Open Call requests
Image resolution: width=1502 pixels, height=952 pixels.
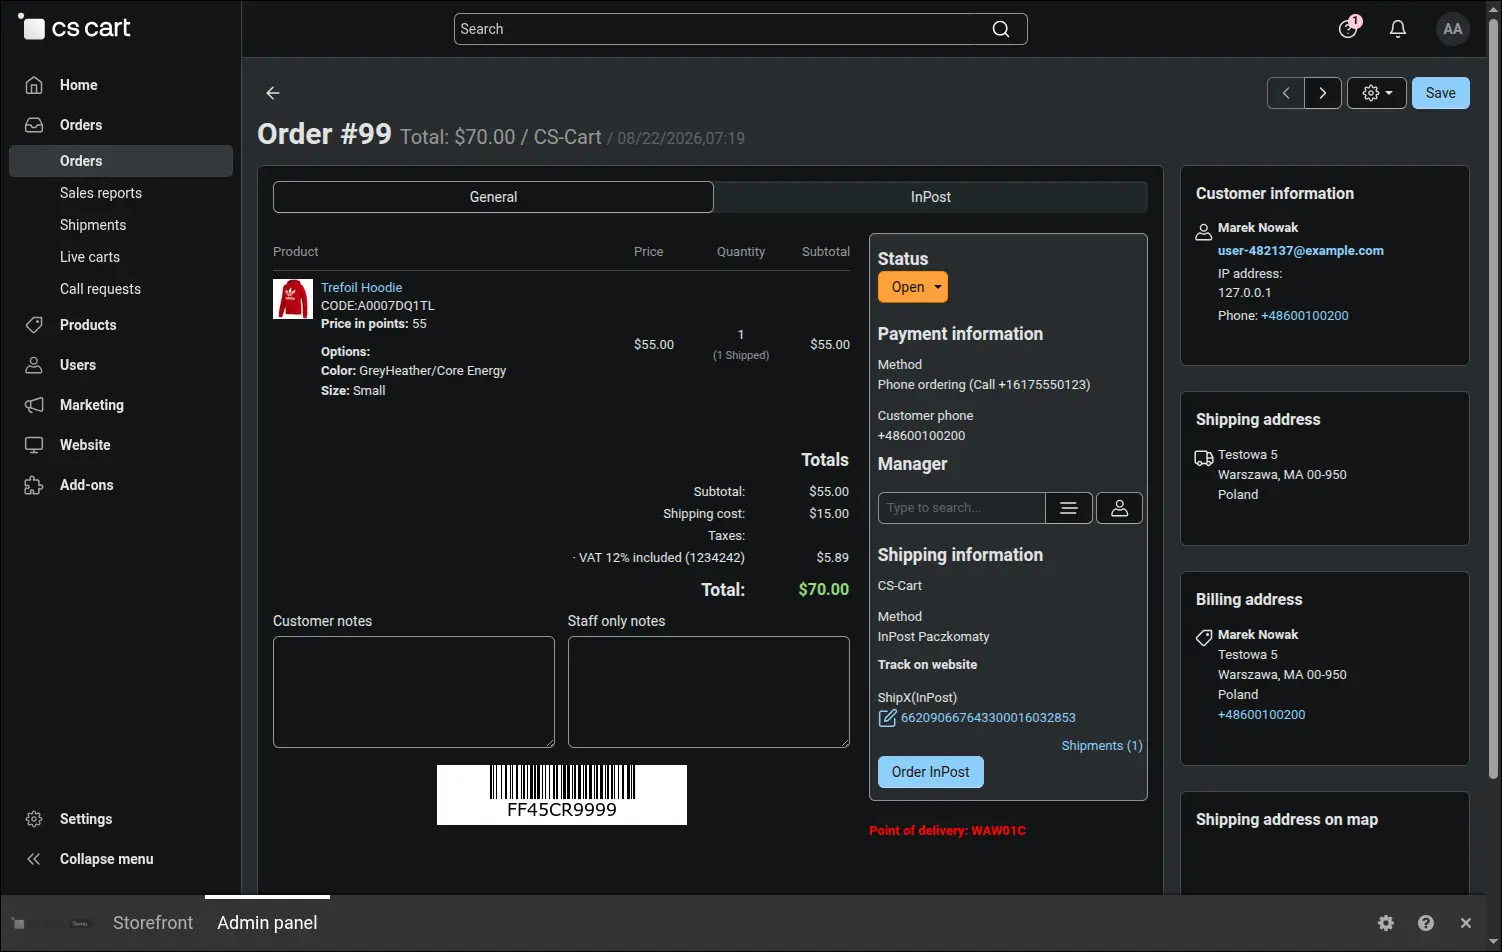(x=100, y=289)
